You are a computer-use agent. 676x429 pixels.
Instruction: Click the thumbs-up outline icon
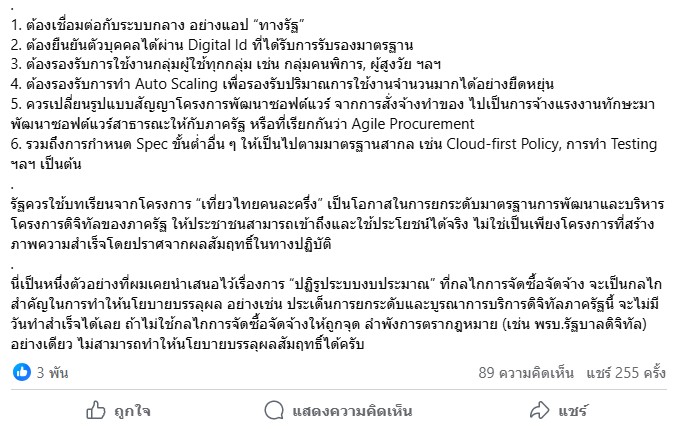point(96,410)
